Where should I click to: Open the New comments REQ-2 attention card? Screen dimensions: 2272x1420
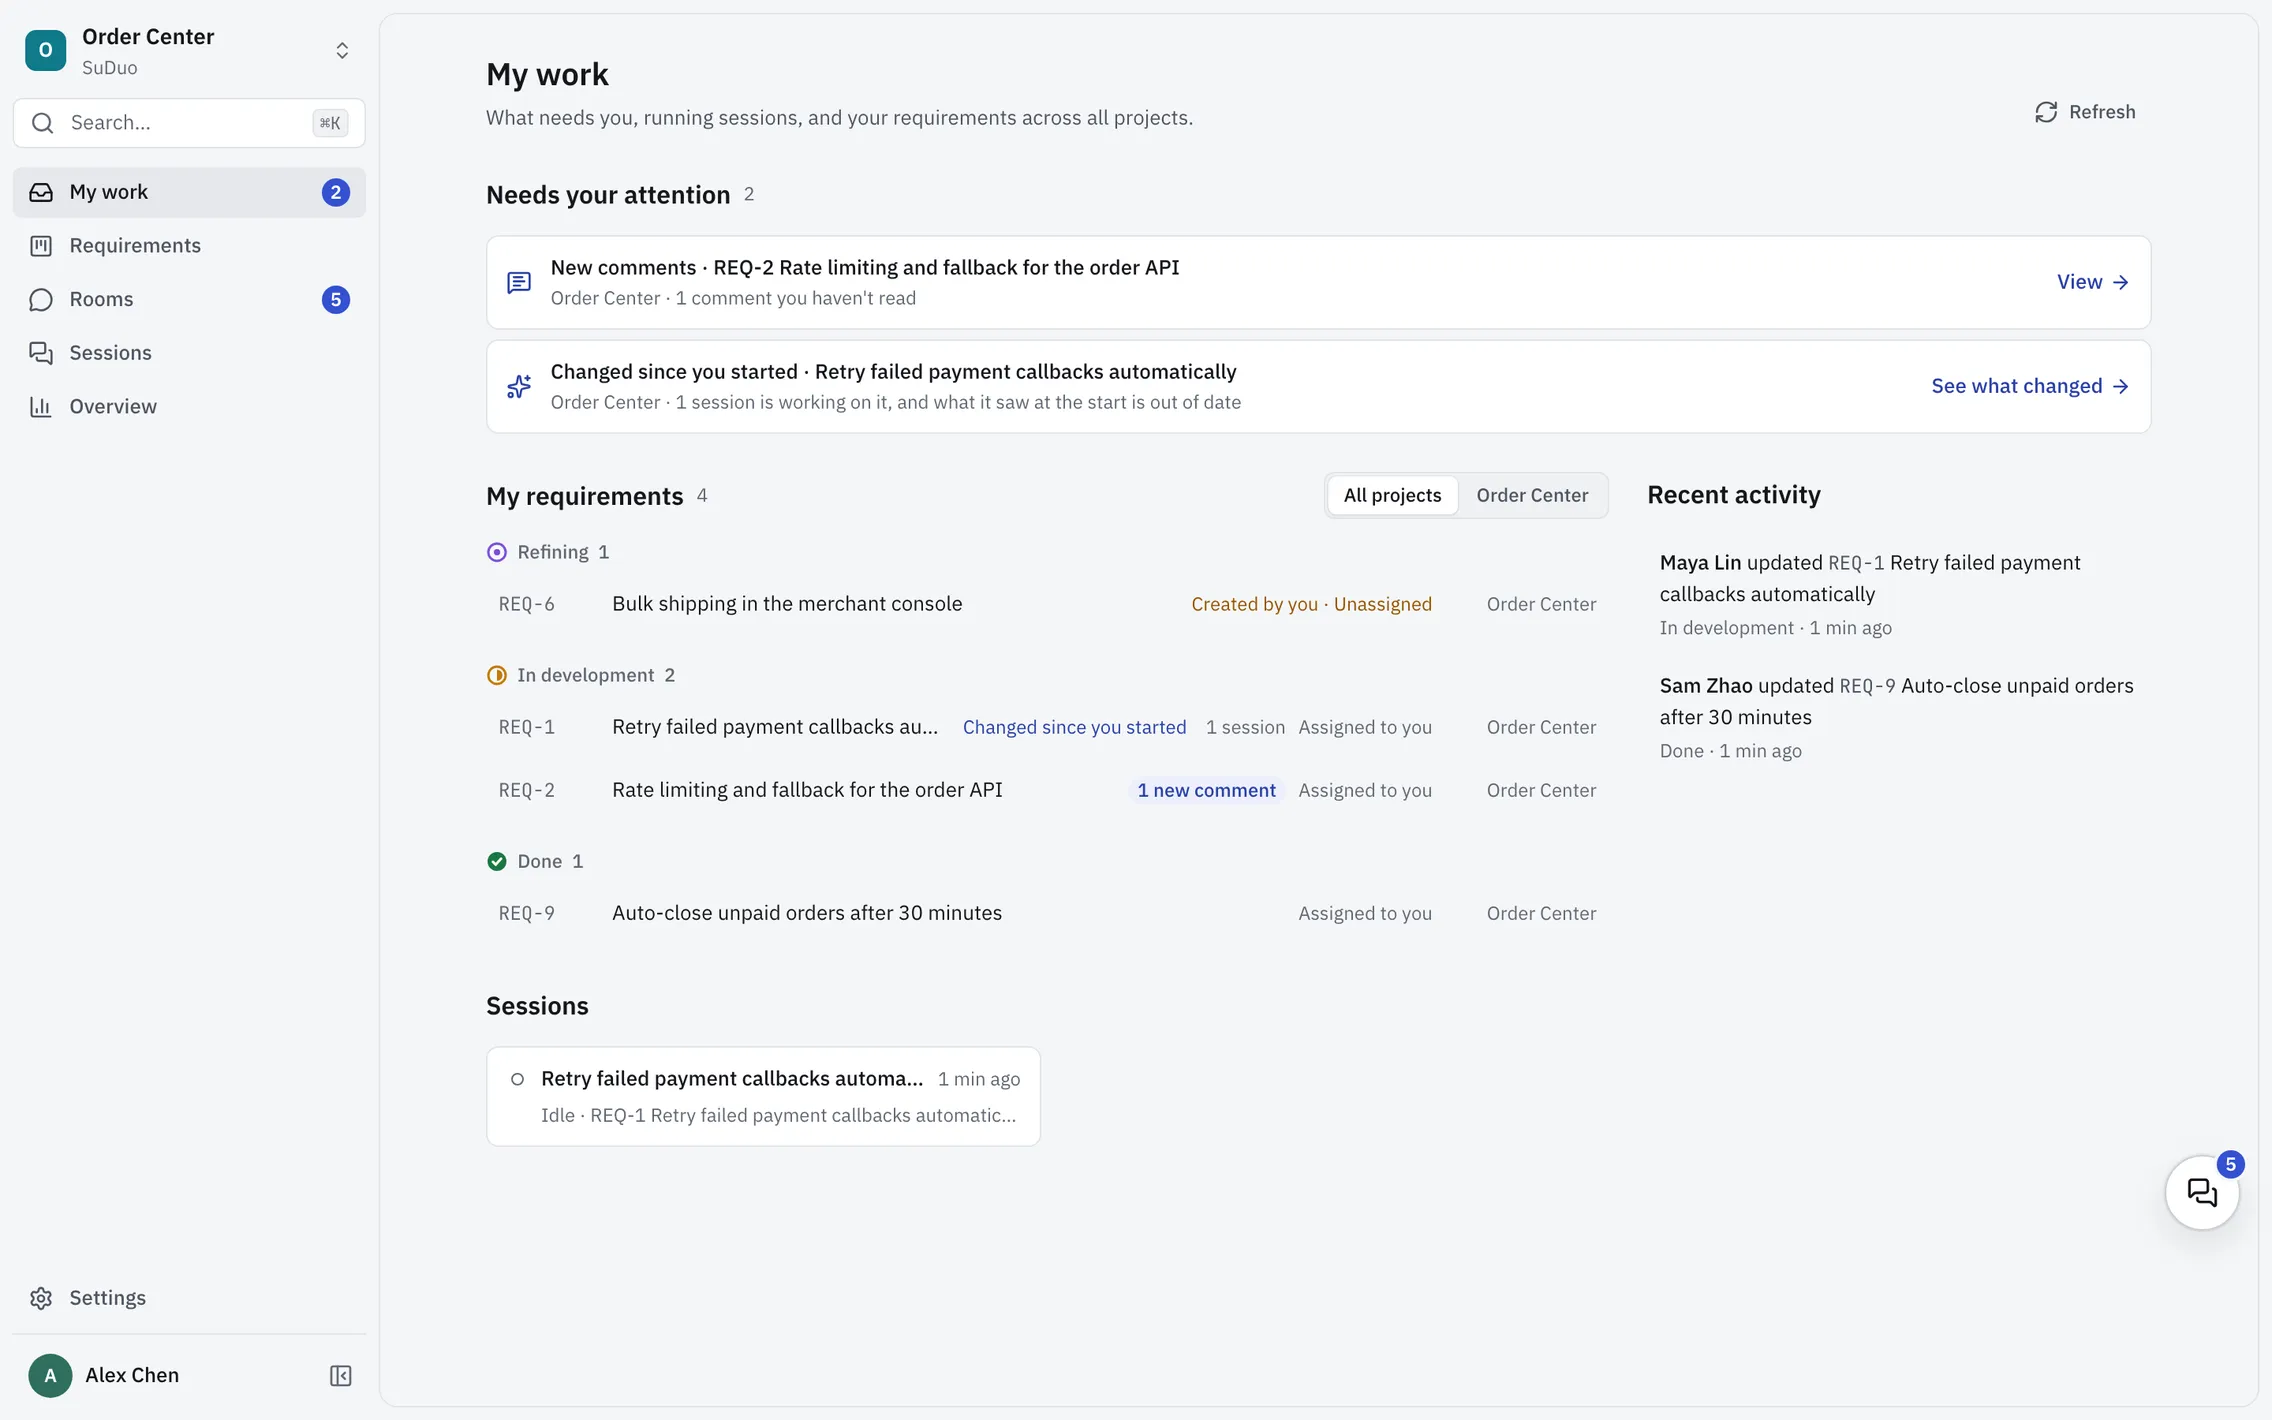(x=1318, y=282)
